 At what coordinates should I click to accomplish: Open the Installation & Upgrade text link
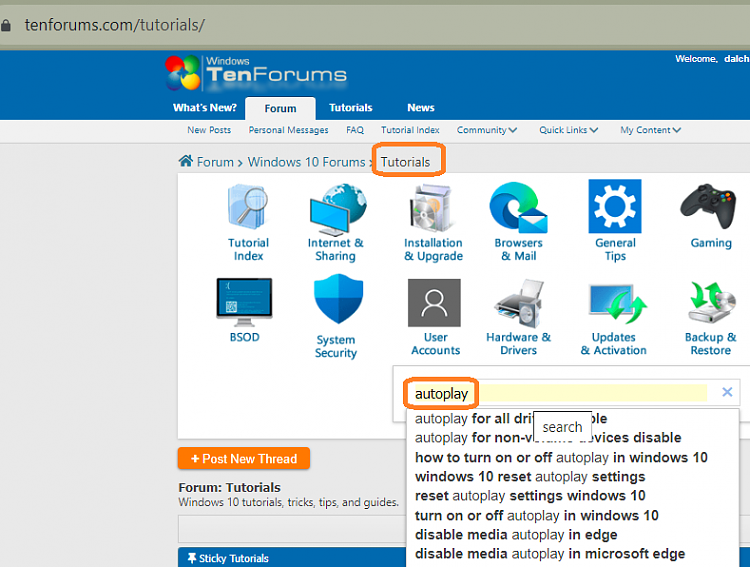coord(433,249)
